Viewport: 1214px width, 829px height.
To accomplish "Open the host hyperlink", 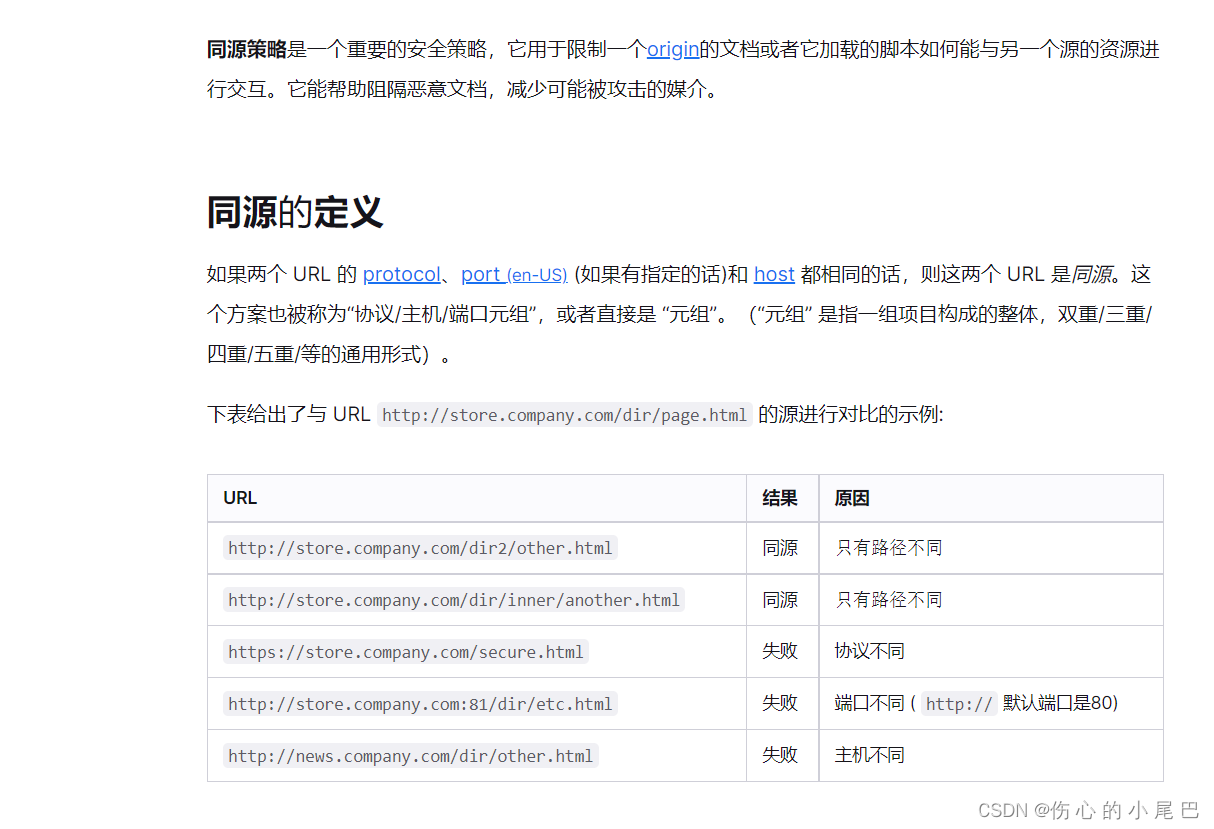I will coord(774,274).
